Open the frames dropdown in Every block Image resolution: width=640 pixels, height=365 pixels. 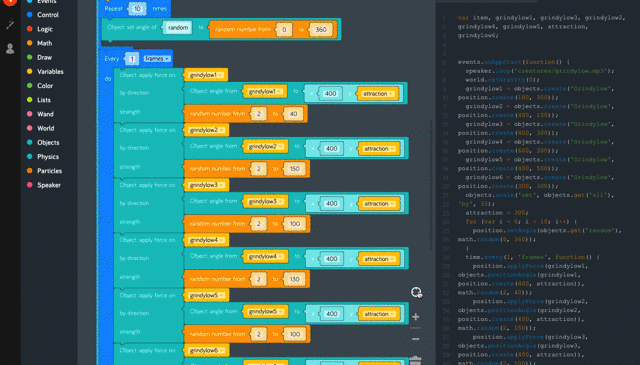coord(157,59)
